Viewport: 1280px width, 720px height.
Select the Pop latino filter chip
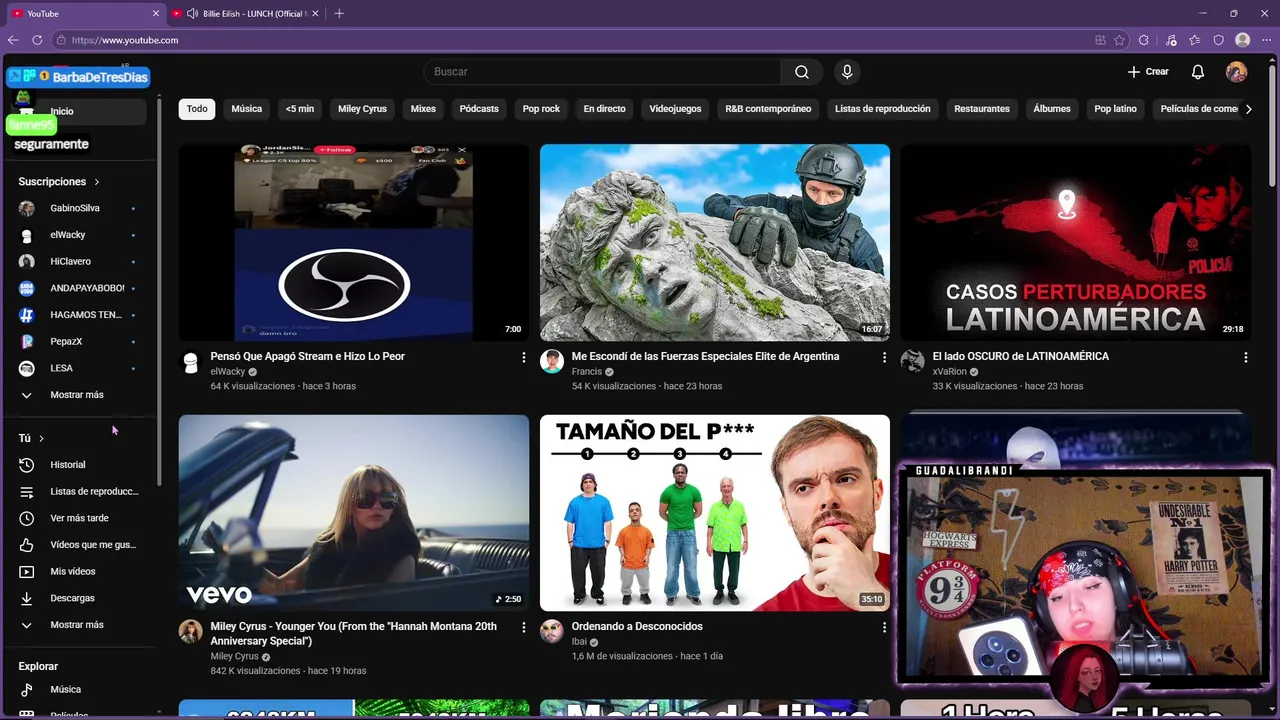tap(1115, 109)
